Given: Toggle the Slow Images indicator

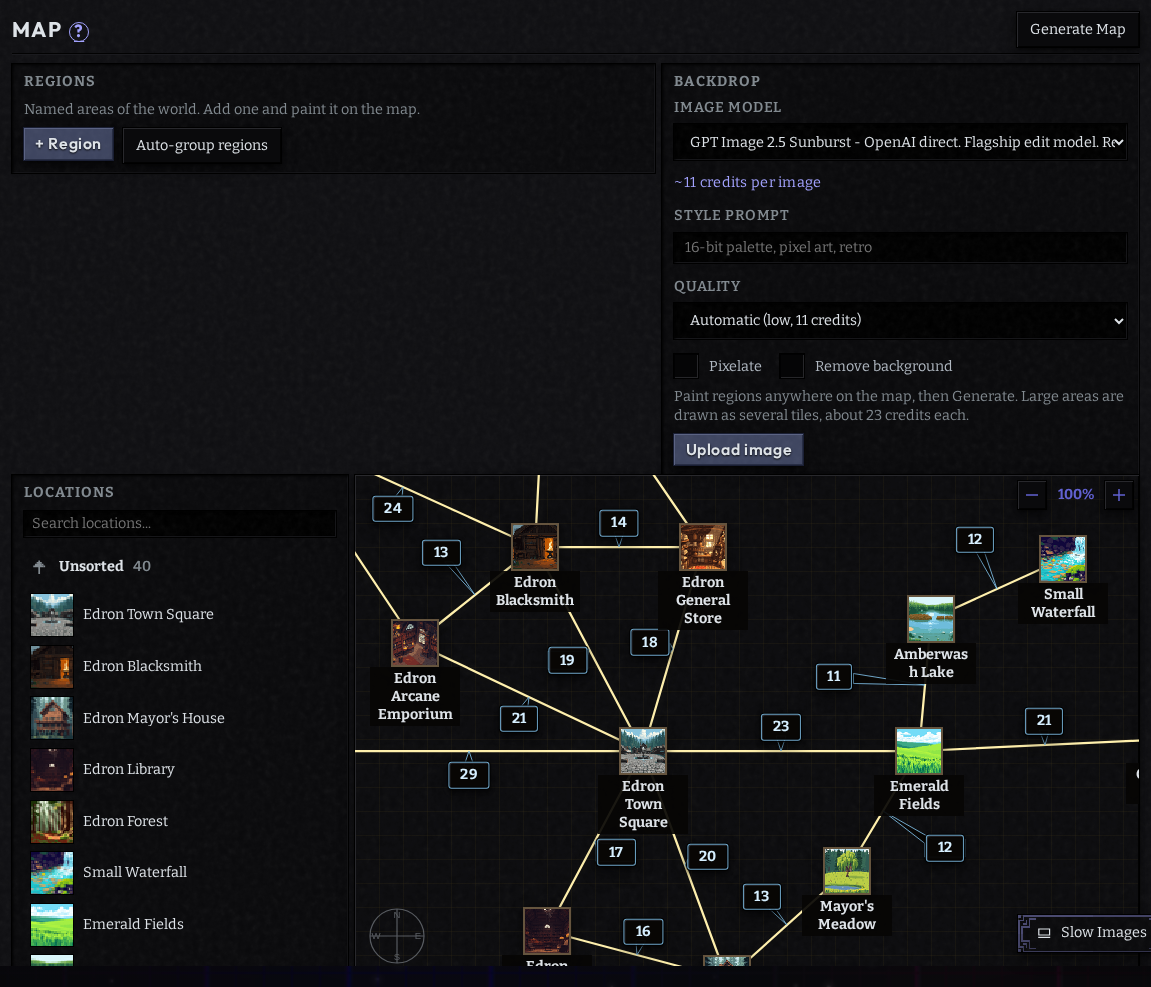Looking at the screenshot, I should (1085, 933).
